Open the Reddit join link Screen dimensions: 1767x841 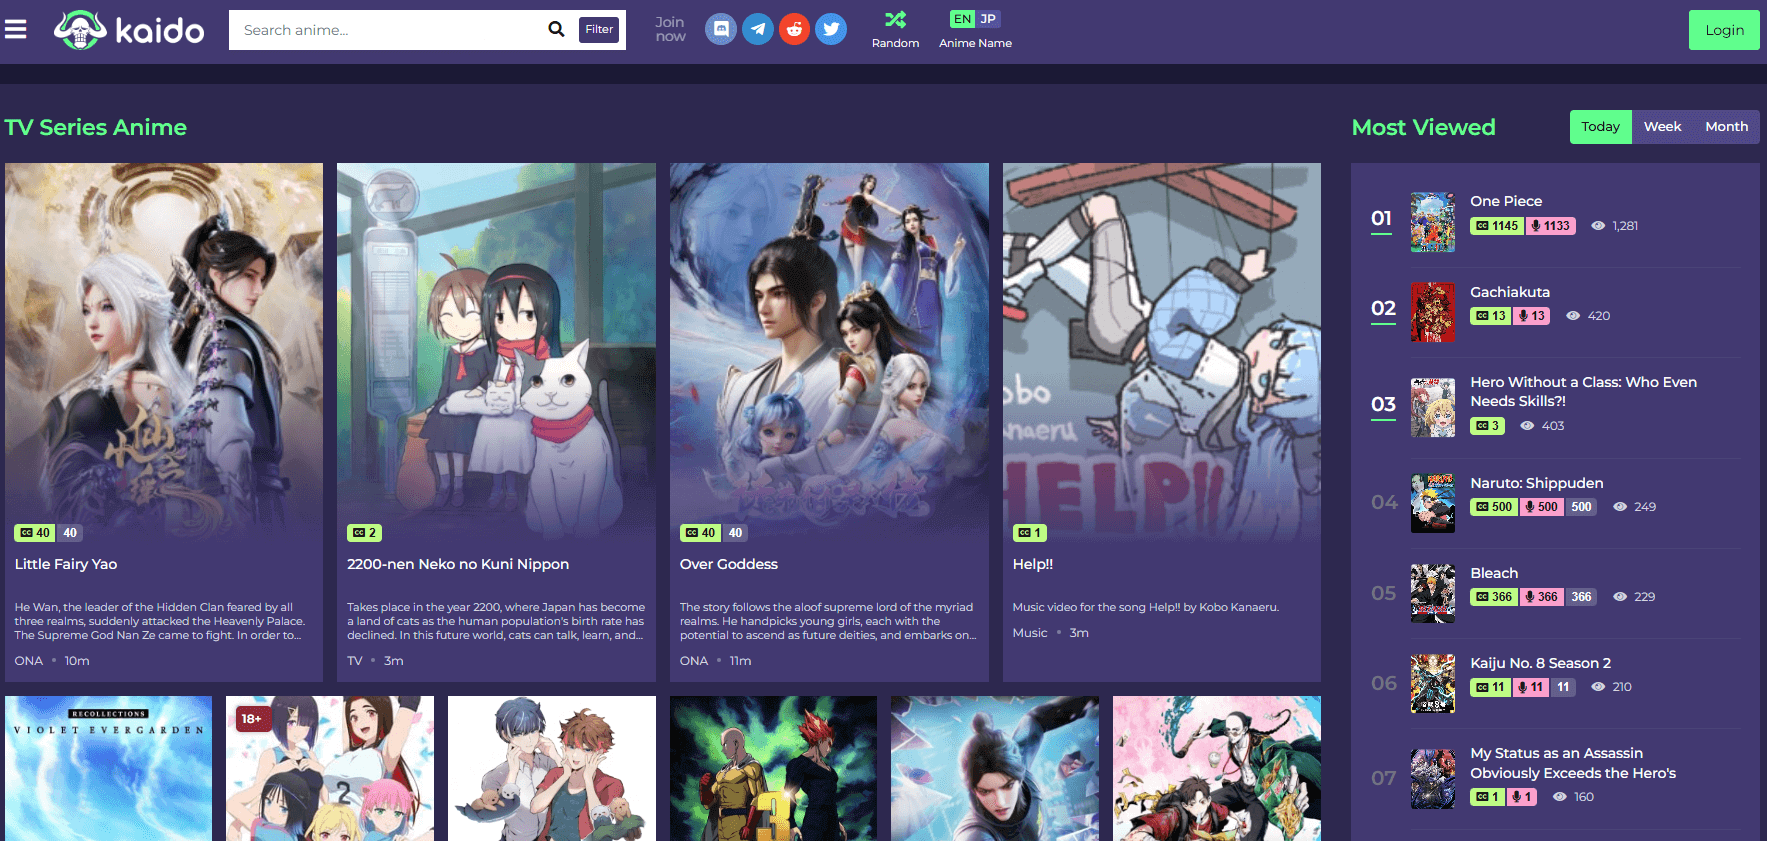[x=794, y=29]
